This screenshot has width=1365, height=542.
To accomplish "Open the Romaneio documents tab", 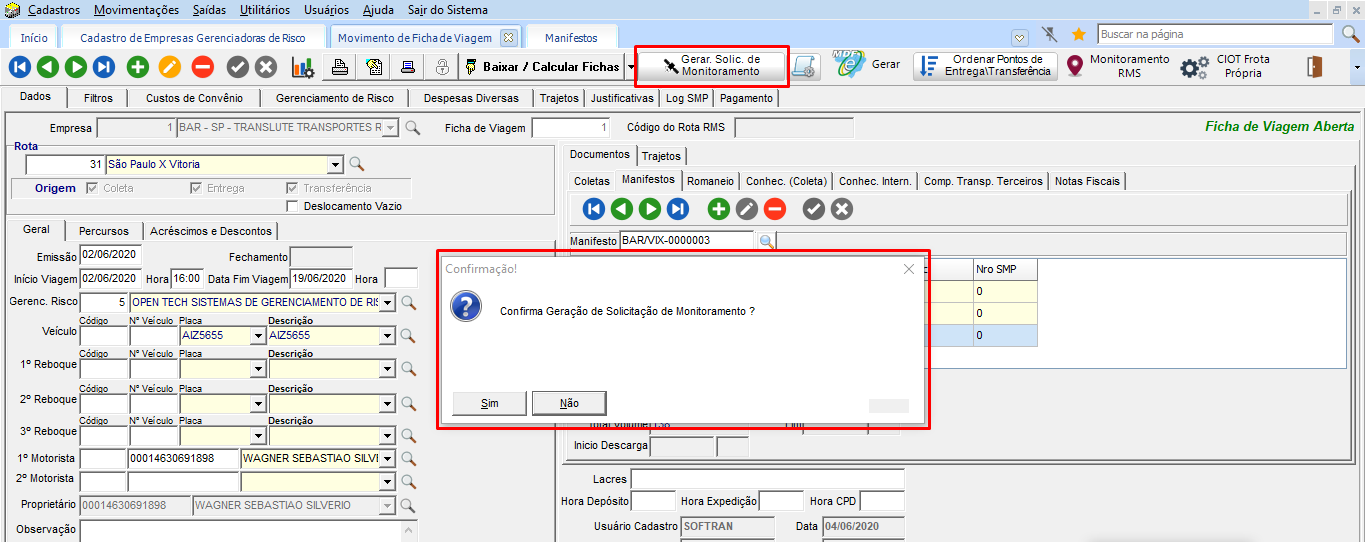I will click(711, 181).
